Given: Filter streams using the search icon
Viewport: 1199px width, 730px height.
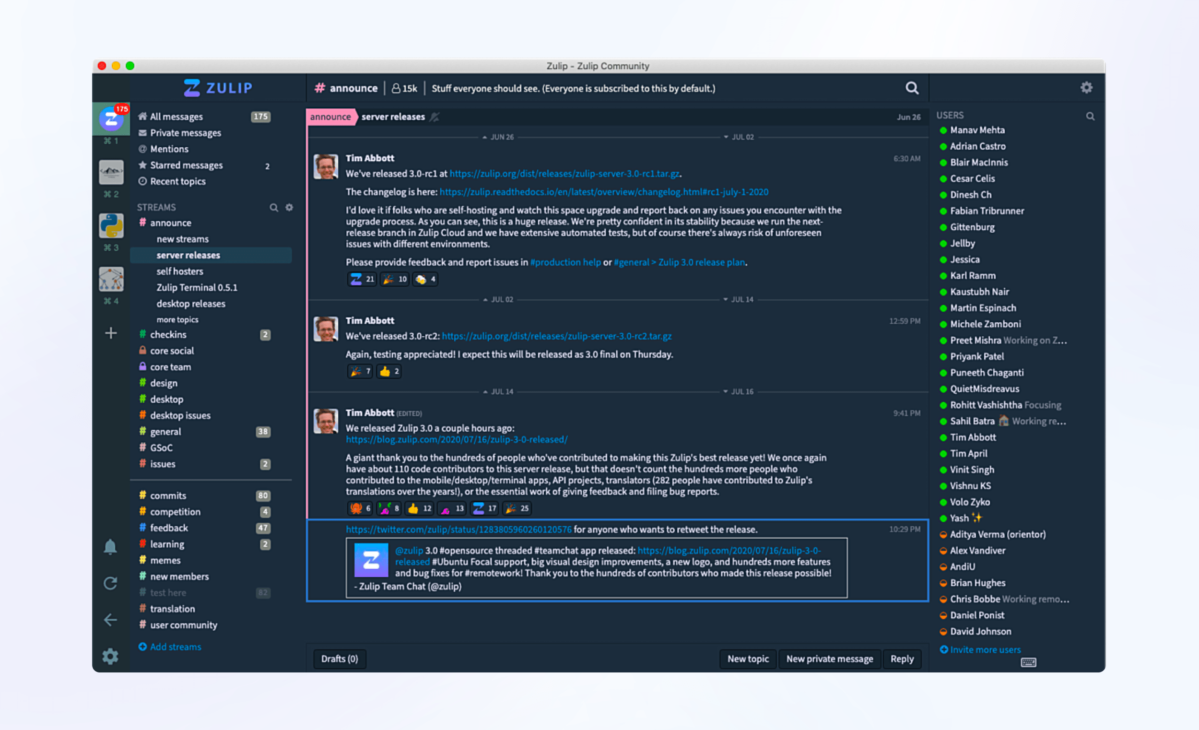Looking at the screenshot, I should [x=274, y=207].
